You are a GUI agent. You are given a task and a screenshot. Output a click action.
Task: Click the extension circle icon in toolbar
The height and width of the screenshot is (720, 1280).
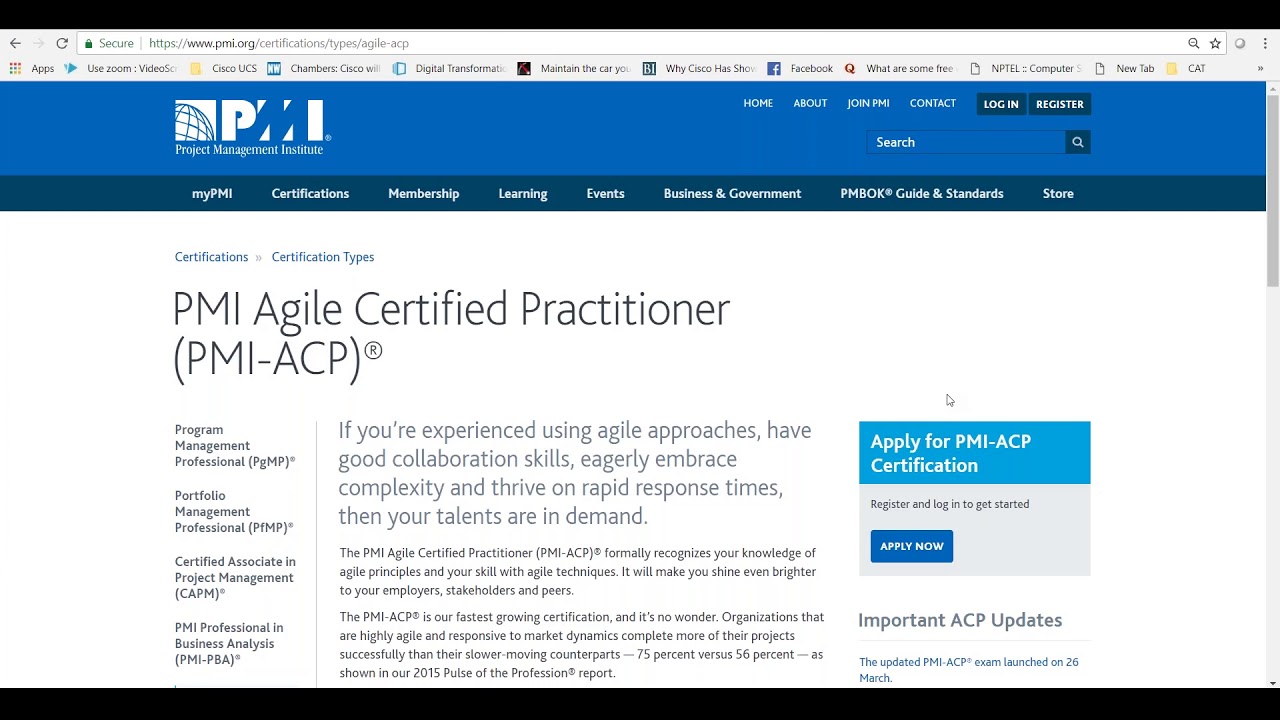(x=1240, y=43)
